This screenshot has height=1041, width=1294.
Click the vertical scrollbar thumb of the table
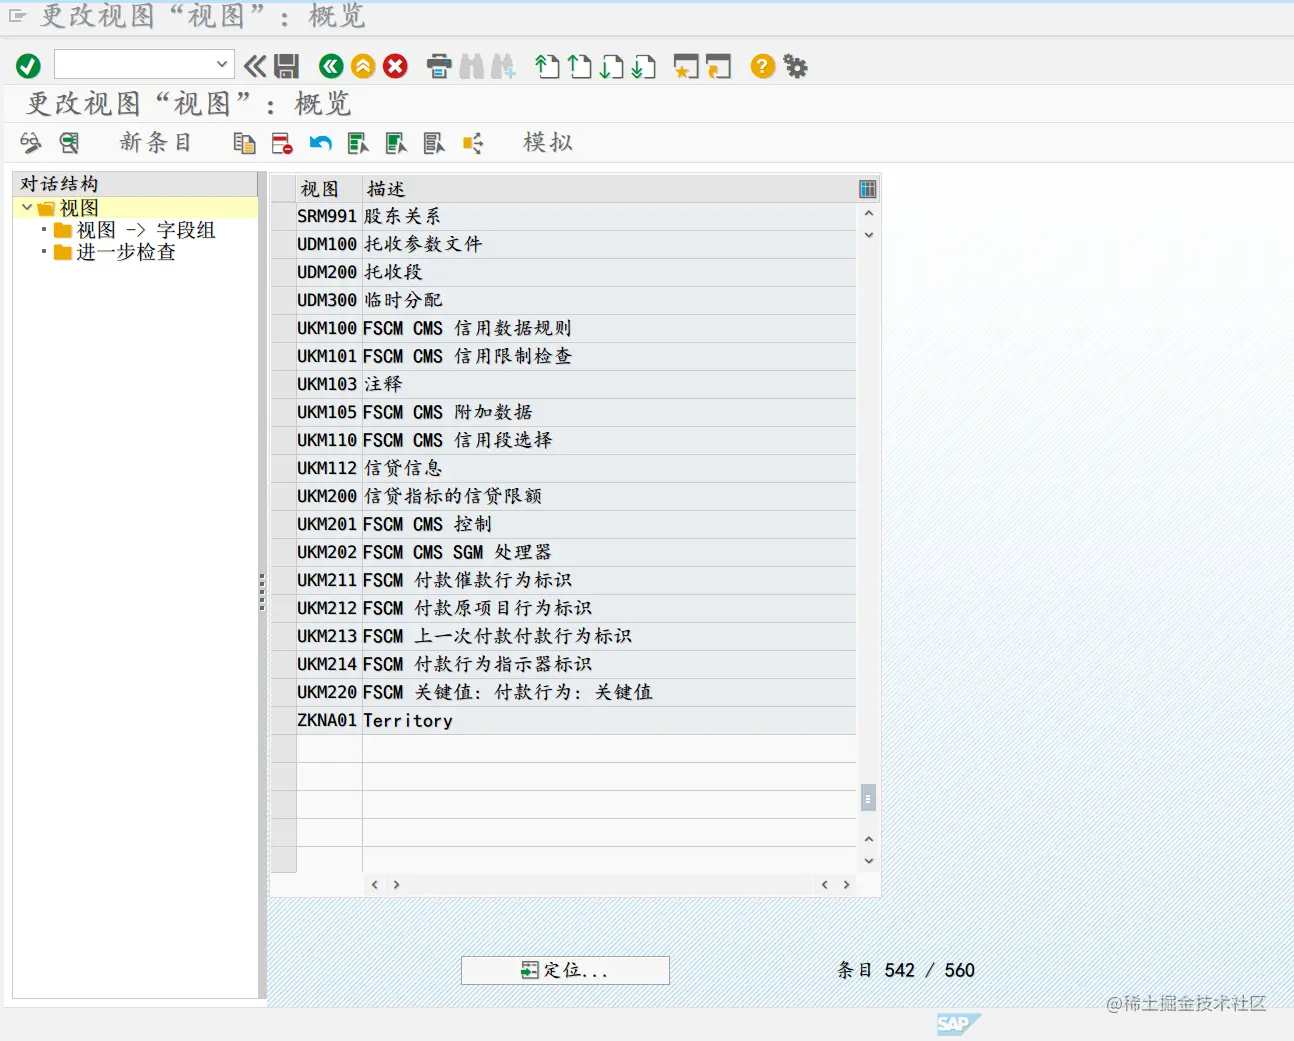[868, 798]
